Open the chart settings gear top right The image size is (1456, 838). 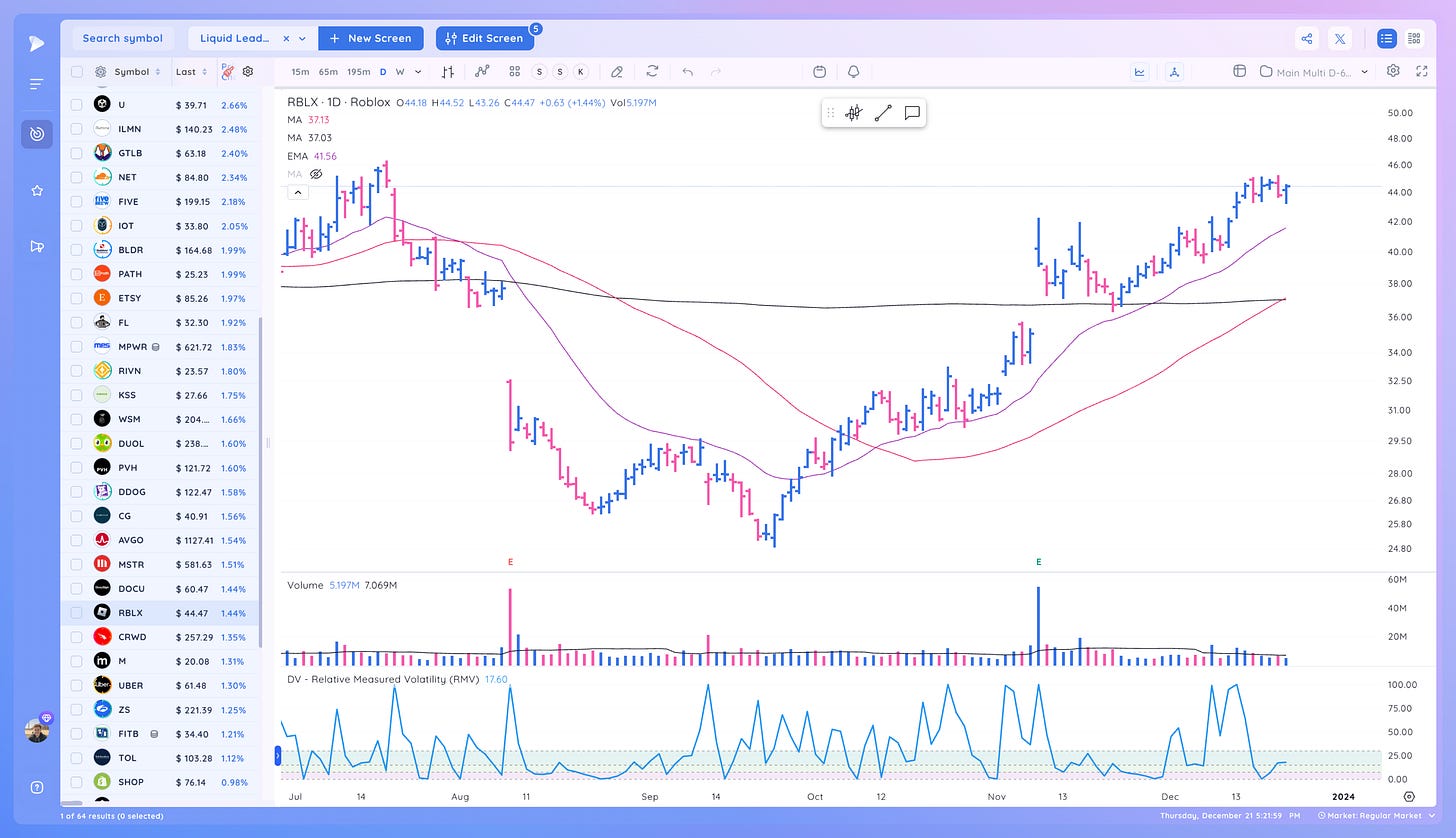(x=1393, y=71)
